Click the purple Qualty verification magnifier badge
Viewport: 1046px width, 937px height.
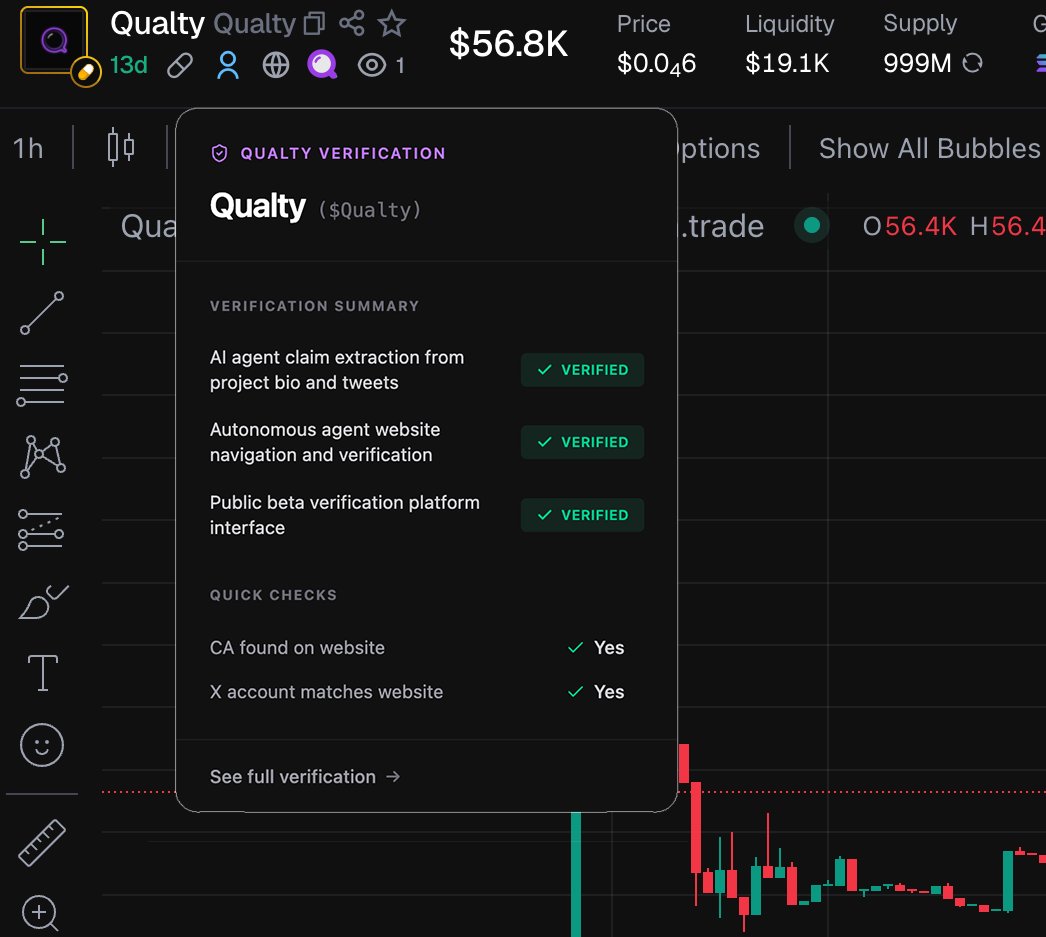322,62
